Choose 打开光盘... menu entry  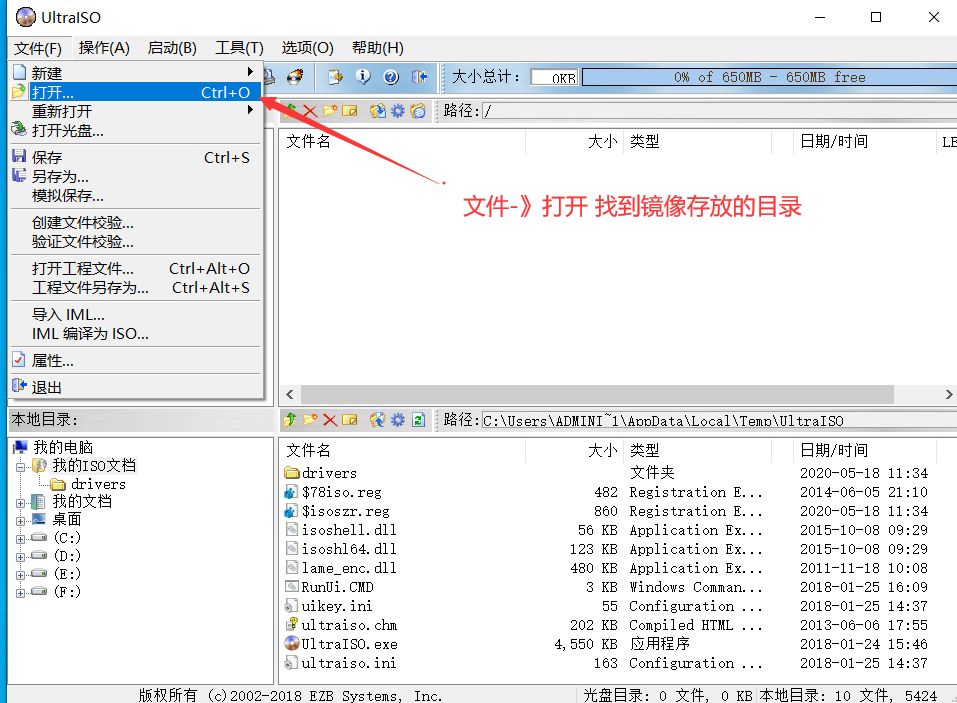[135, 130]
